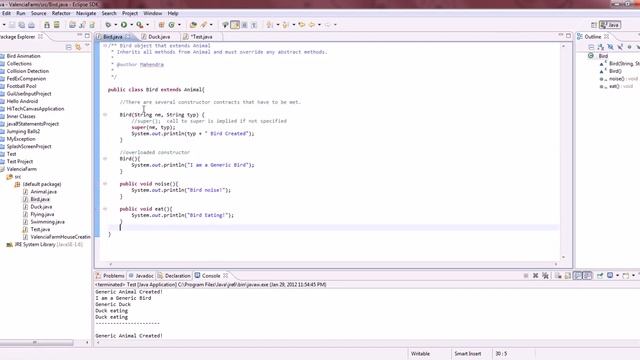Click the Open Type toolbar icon
This screenshot has height=360, width=640.
(x=193, y=25)
